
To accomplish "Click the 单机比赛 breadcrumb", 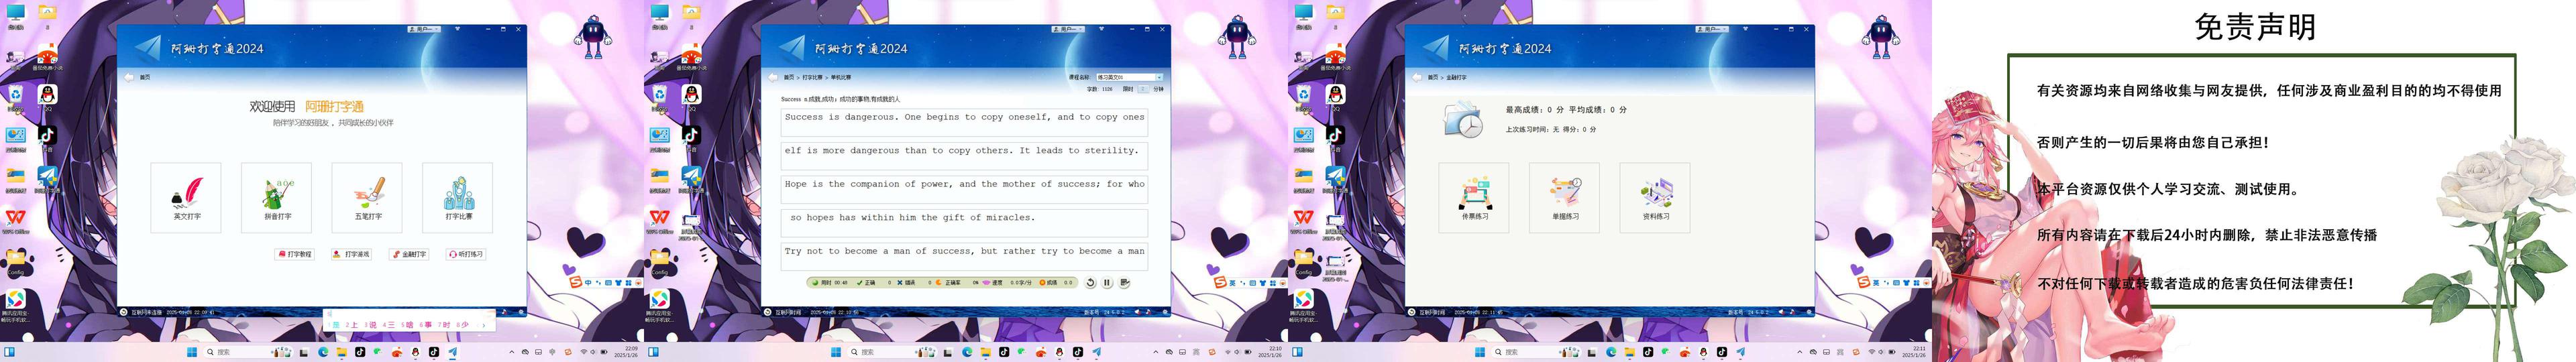I will (x=841, y=77).
